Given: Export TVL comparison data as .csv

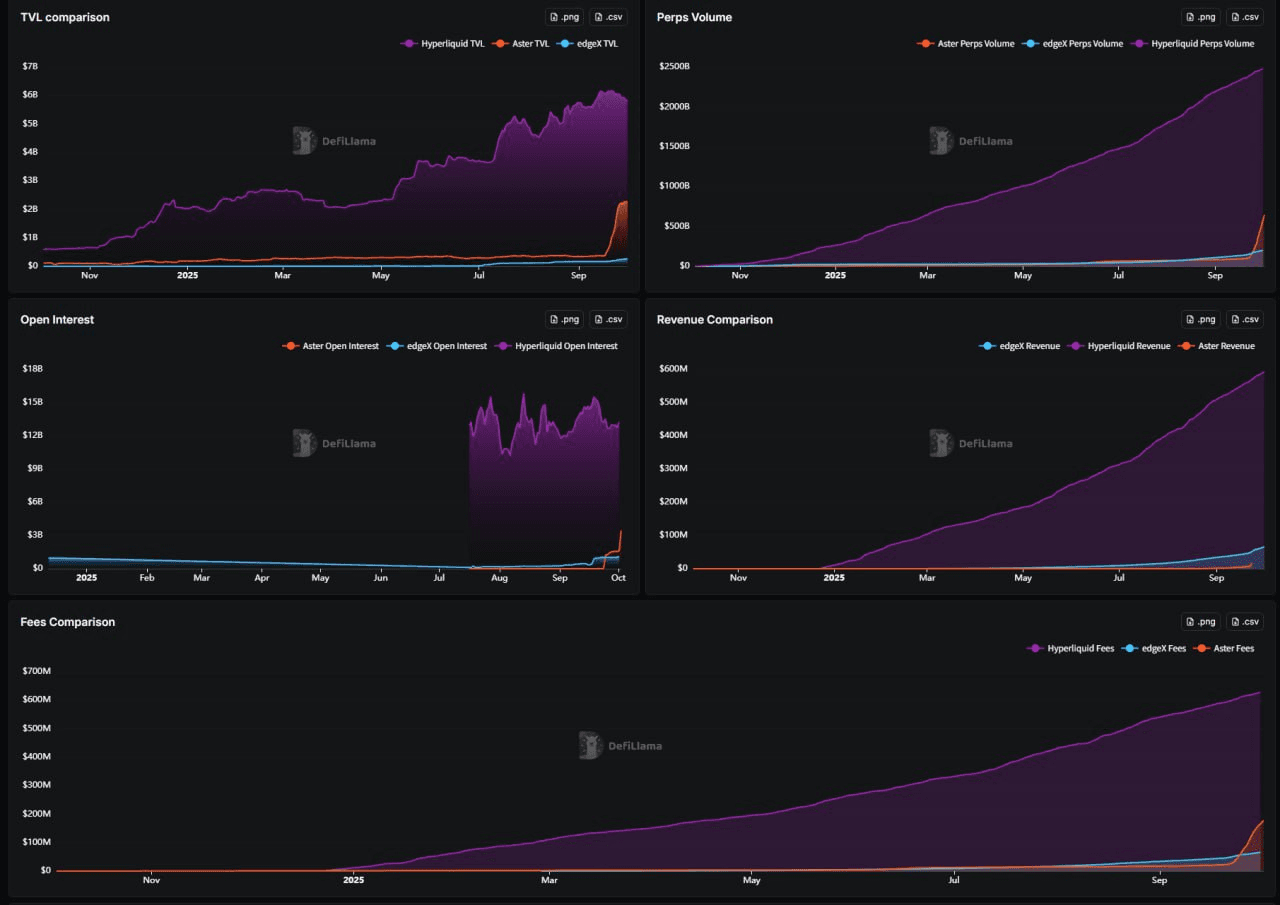Looking at the screenshot, I should coord(608,17).
